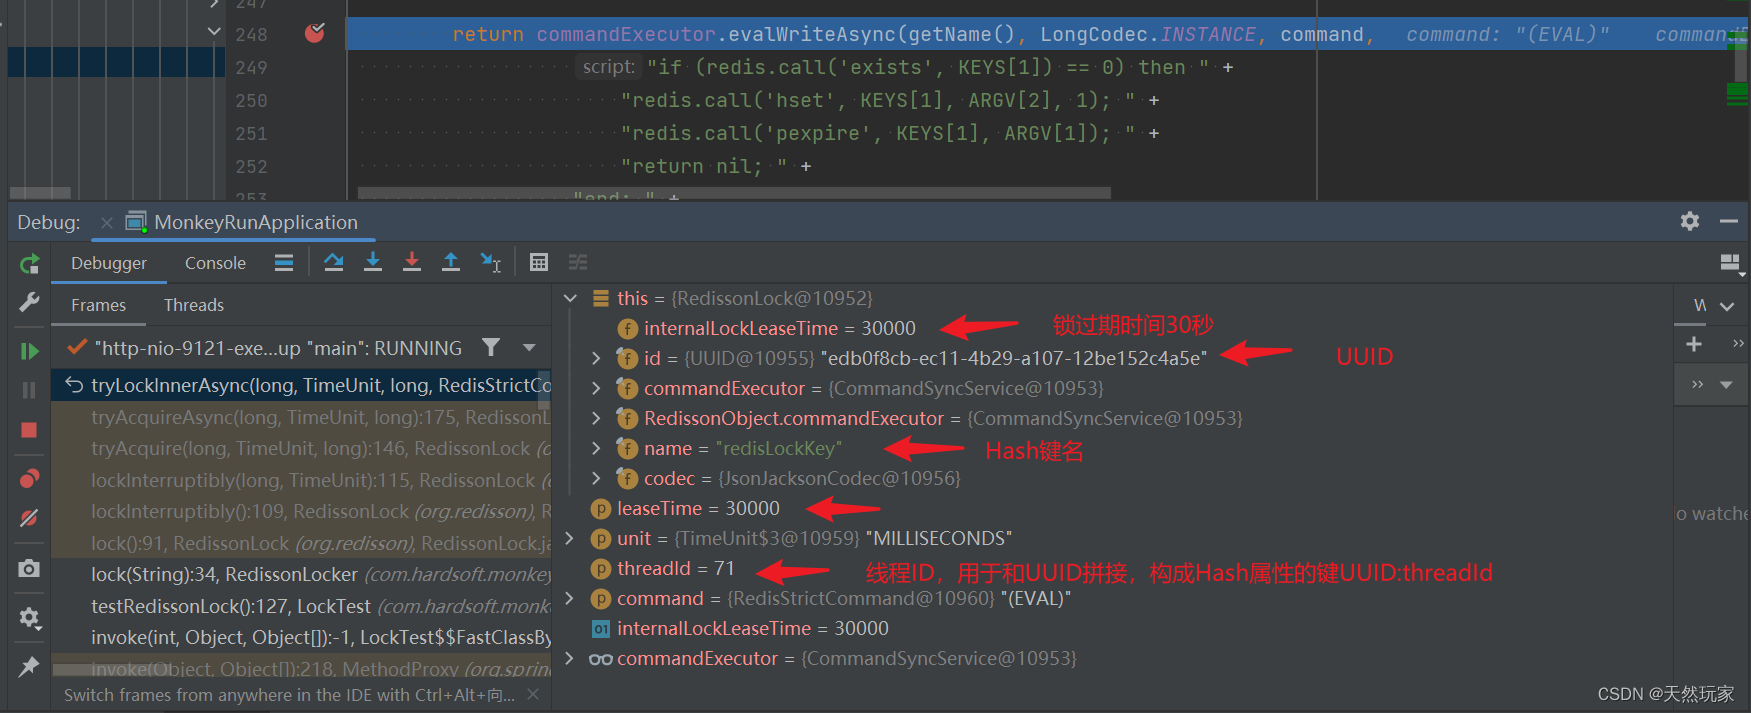The width and height of the screenshot is (1751, 713).
Task: Select the tryLockInnerAsync stack frame
Action: (x=301, y=385)
